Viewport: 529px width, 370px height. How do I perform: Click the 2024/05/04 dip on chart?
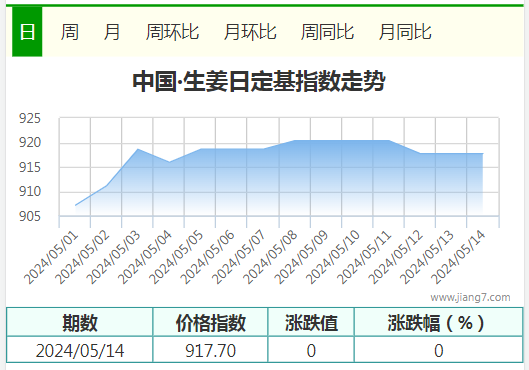pos(169,162)
